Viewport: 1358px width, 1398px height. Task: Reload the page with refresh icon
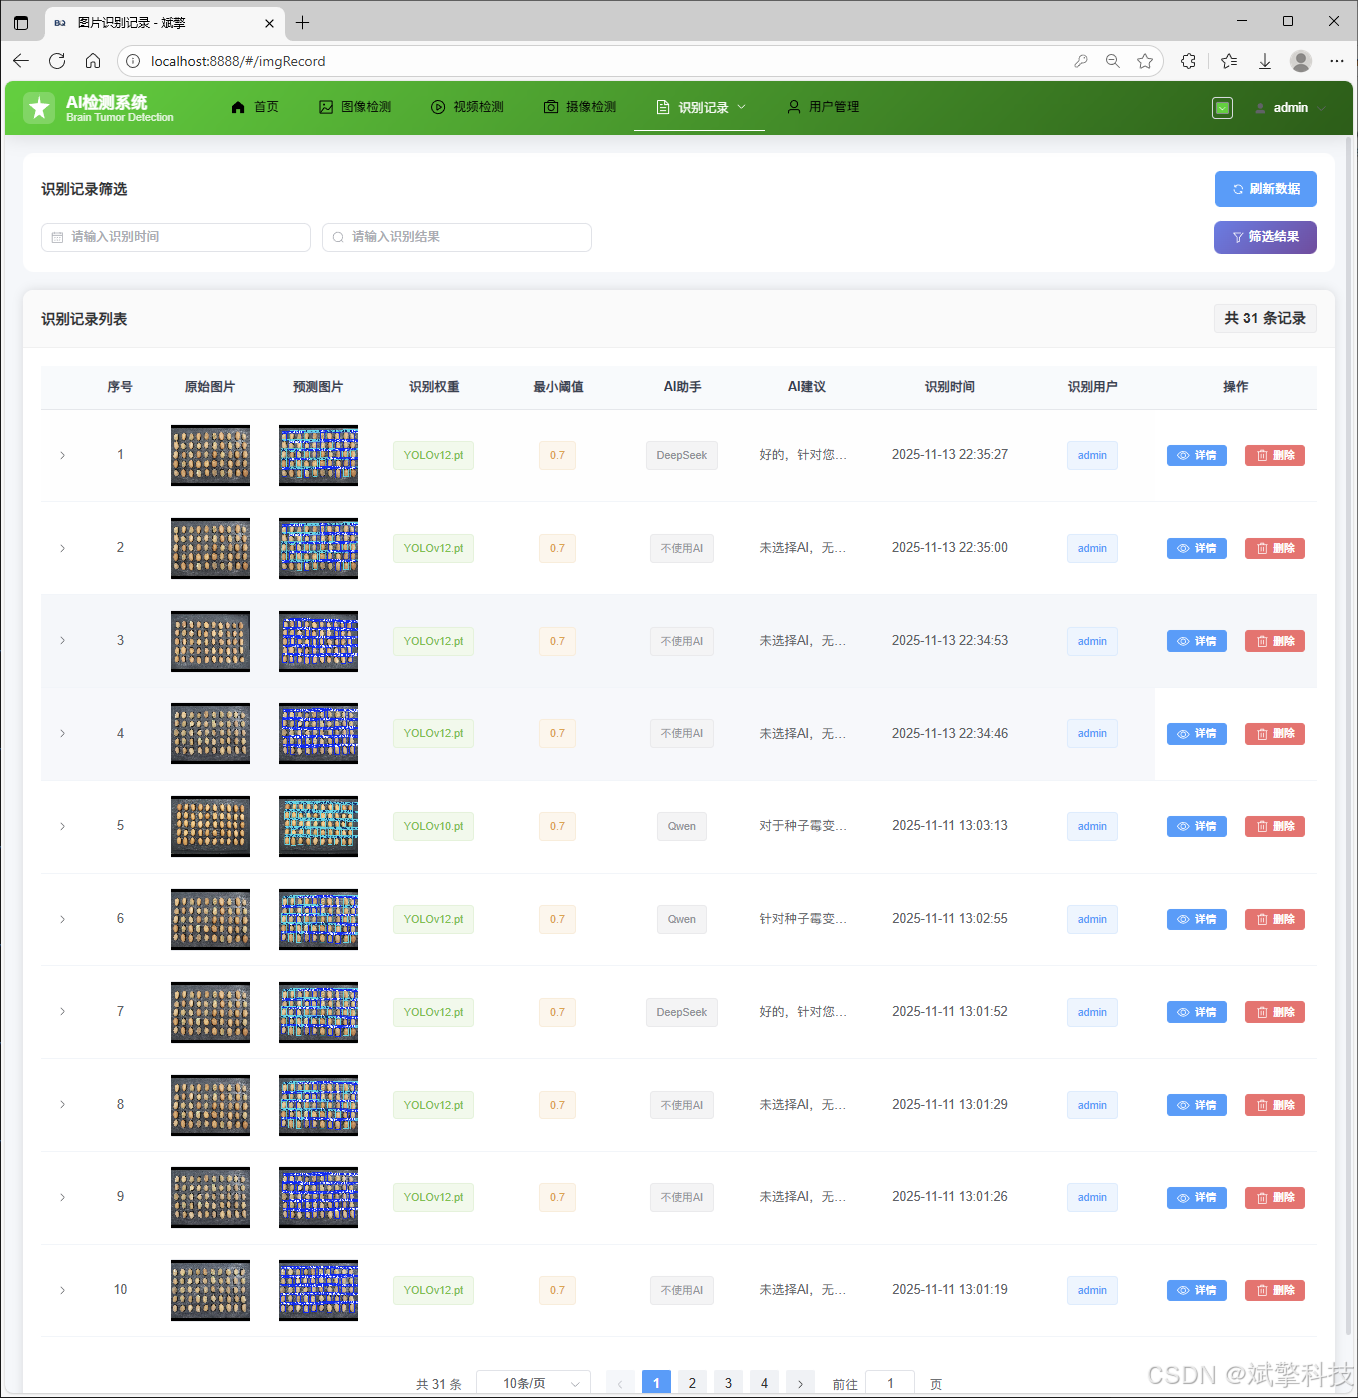pyautogui.click(x=57, y=61)
